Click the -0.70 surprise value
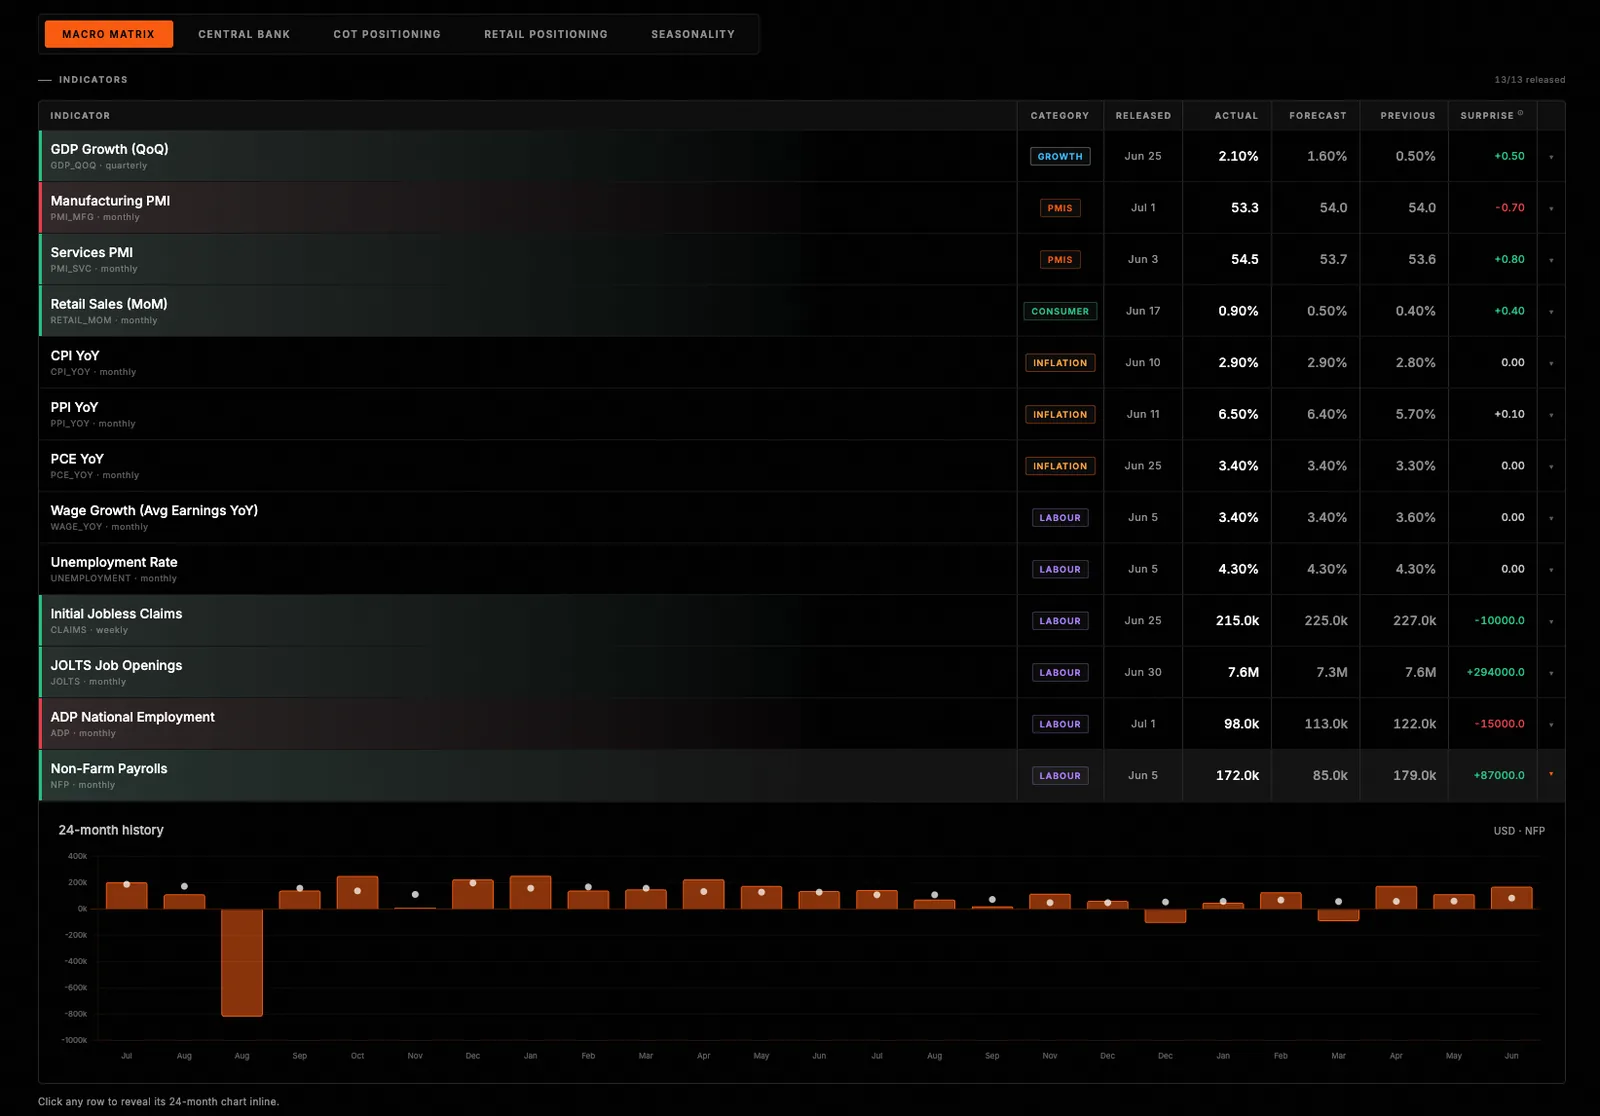Image resolution: width=1600 pixels, height=1116 pixels. [x=1510, y=208]
